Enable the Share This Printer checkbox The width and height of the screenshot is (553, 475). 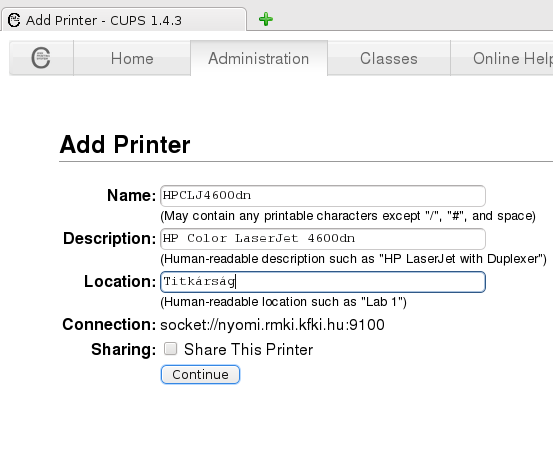(x=170, y=349)
